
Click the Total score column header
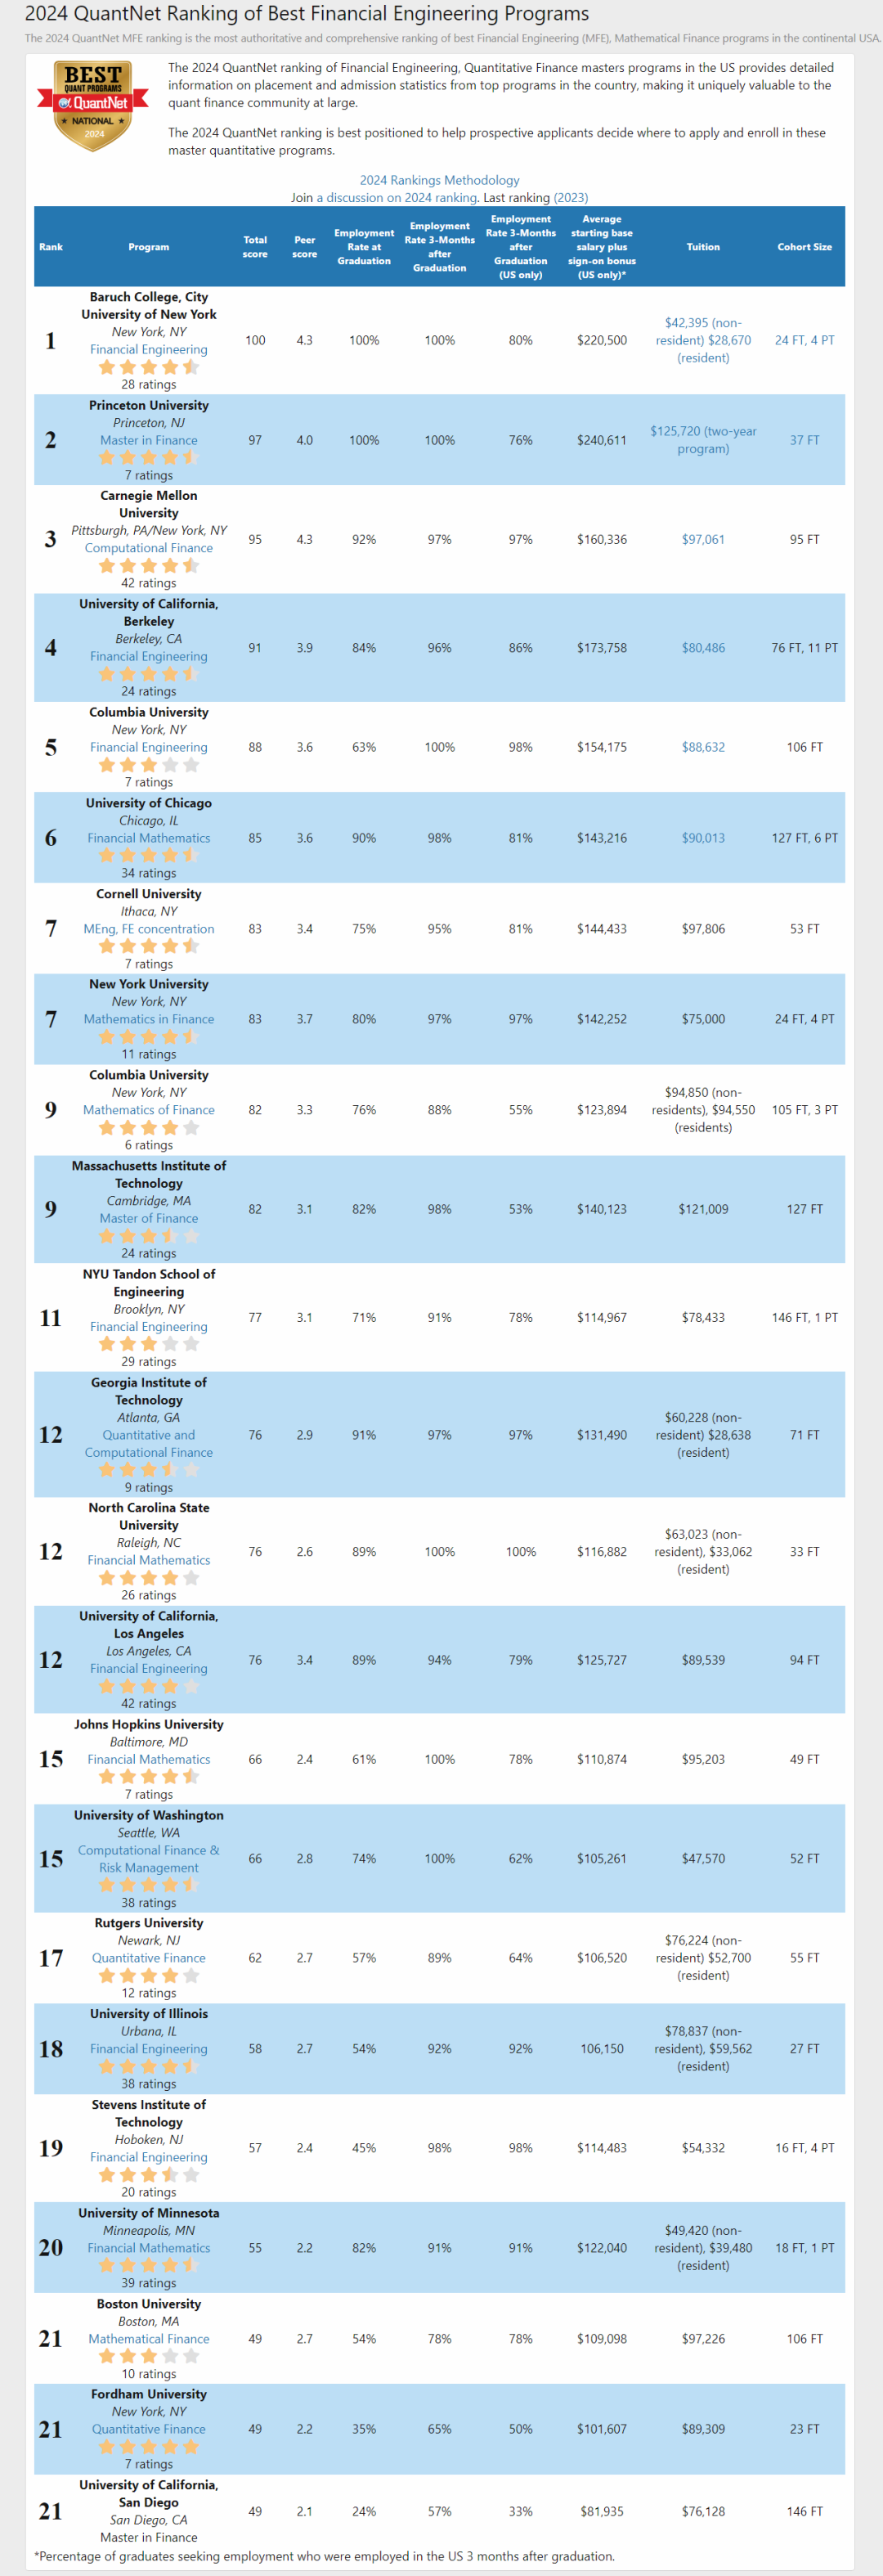[255, 247]
